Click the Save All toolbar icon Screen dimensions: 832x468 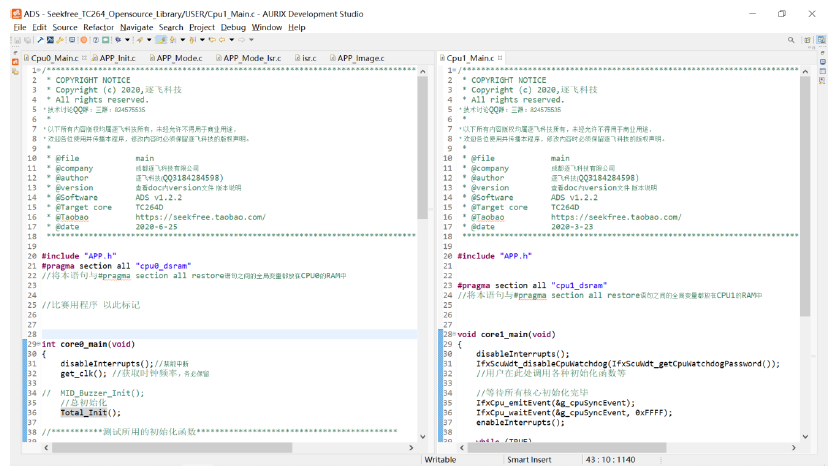coord(28,40)
